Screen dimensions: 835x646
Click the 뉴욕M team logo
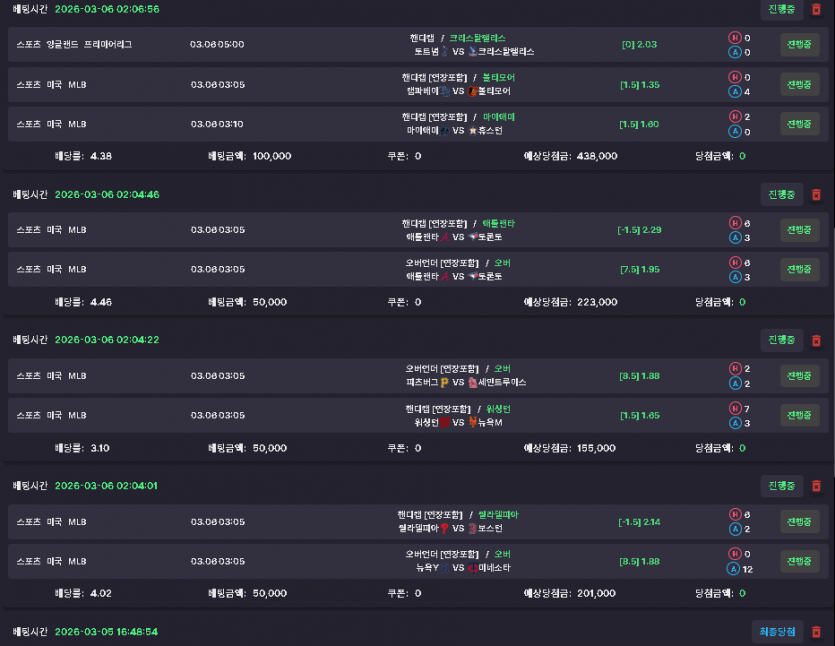[473, 422]
